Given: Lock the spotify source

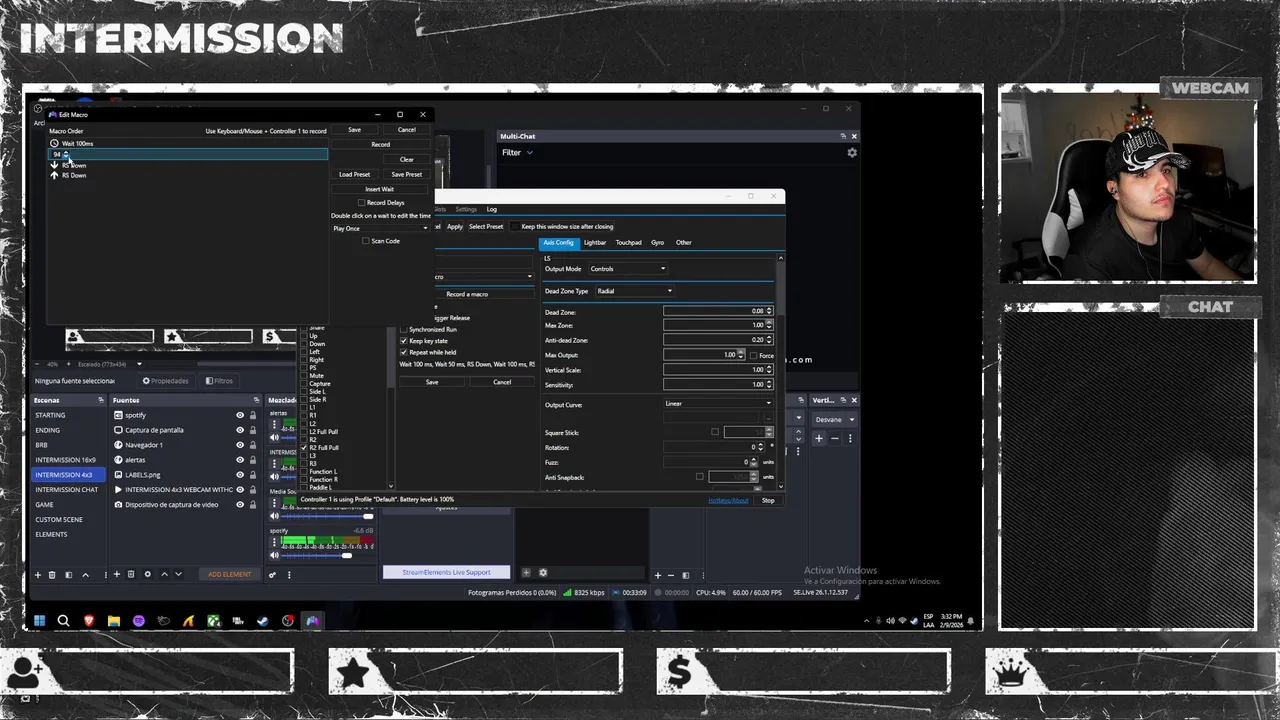Looking at the screenshot, I should click(x=252, y=415).
